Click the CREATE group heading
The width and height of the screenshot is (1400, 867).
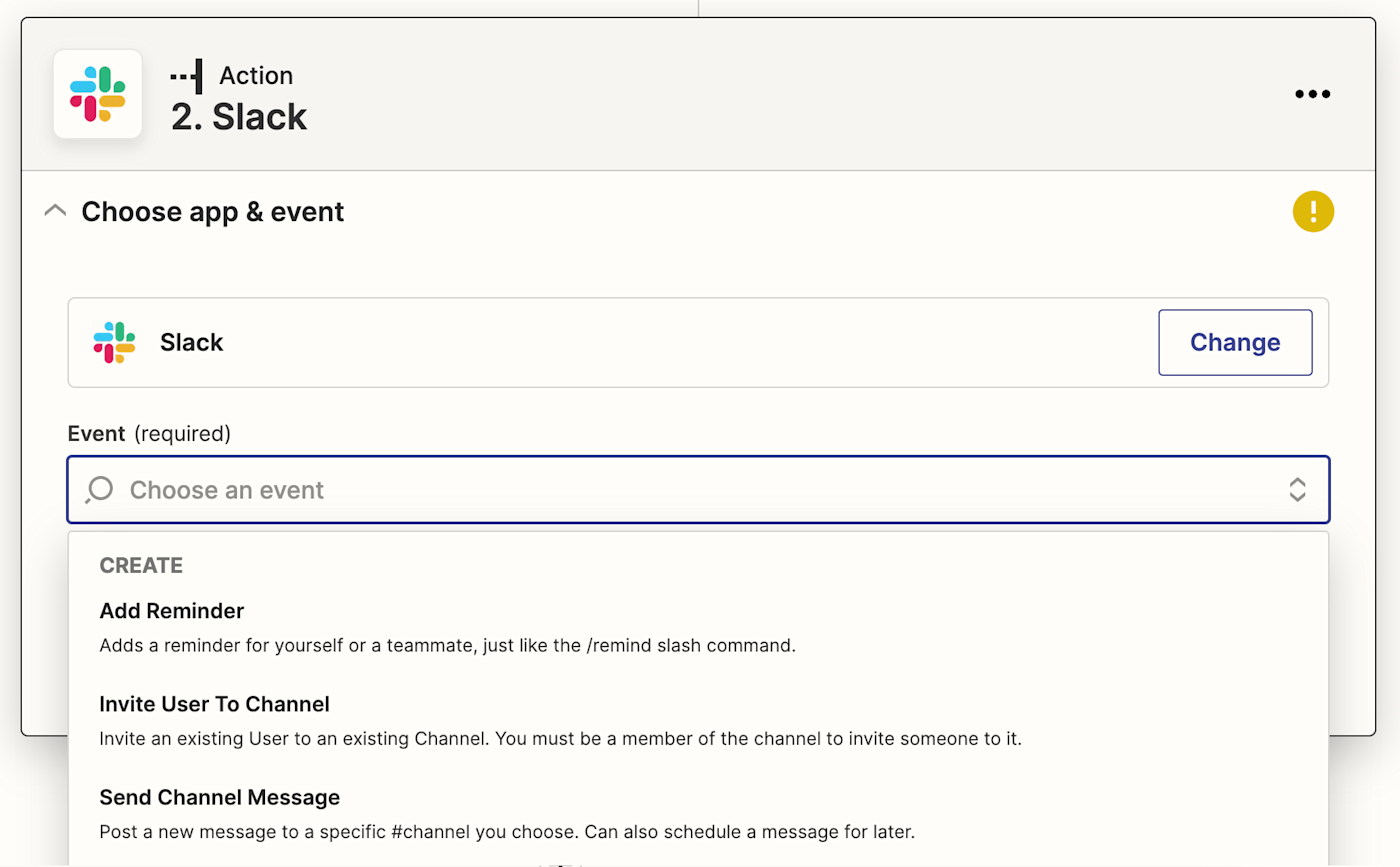(141, 566)
